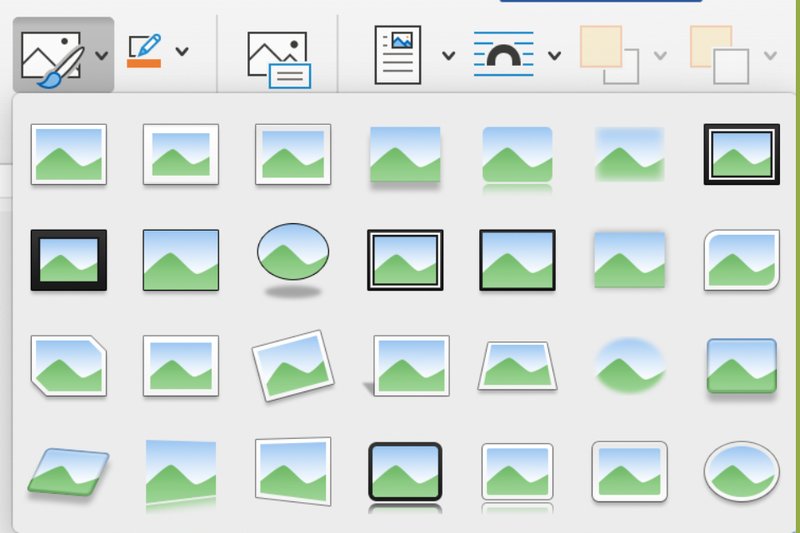
Task: Apply the Center Shadow Rectangle style
Action: (630, 260)
